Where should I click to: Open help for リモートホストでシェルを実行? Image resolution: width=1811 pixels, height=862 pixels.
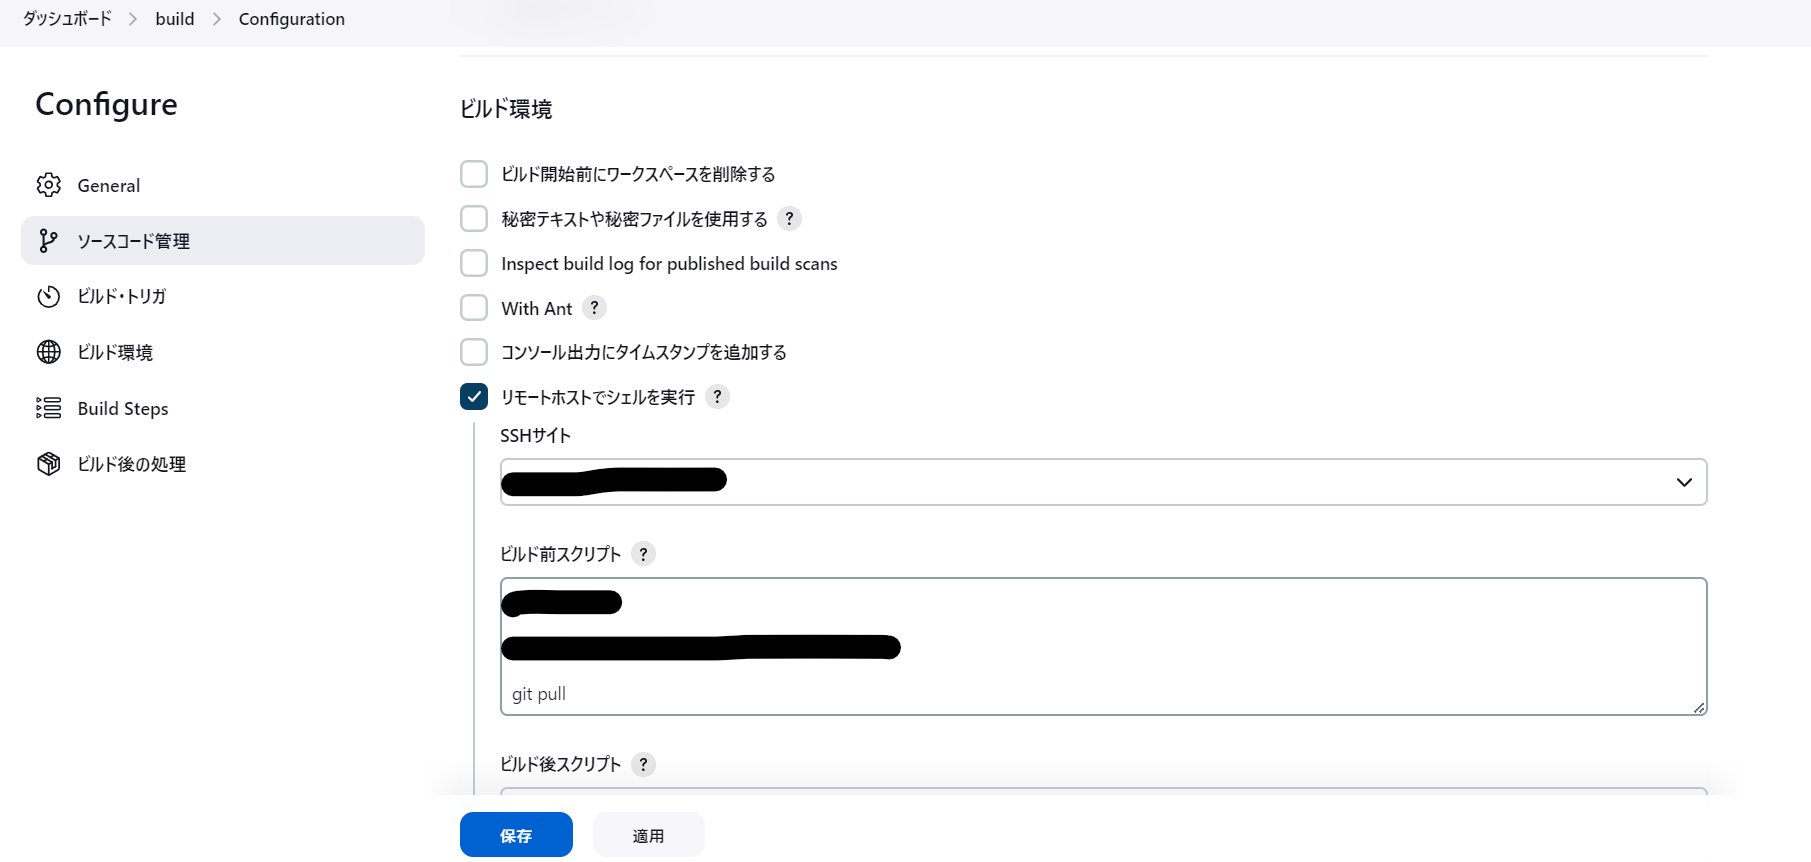coord(717,397)
